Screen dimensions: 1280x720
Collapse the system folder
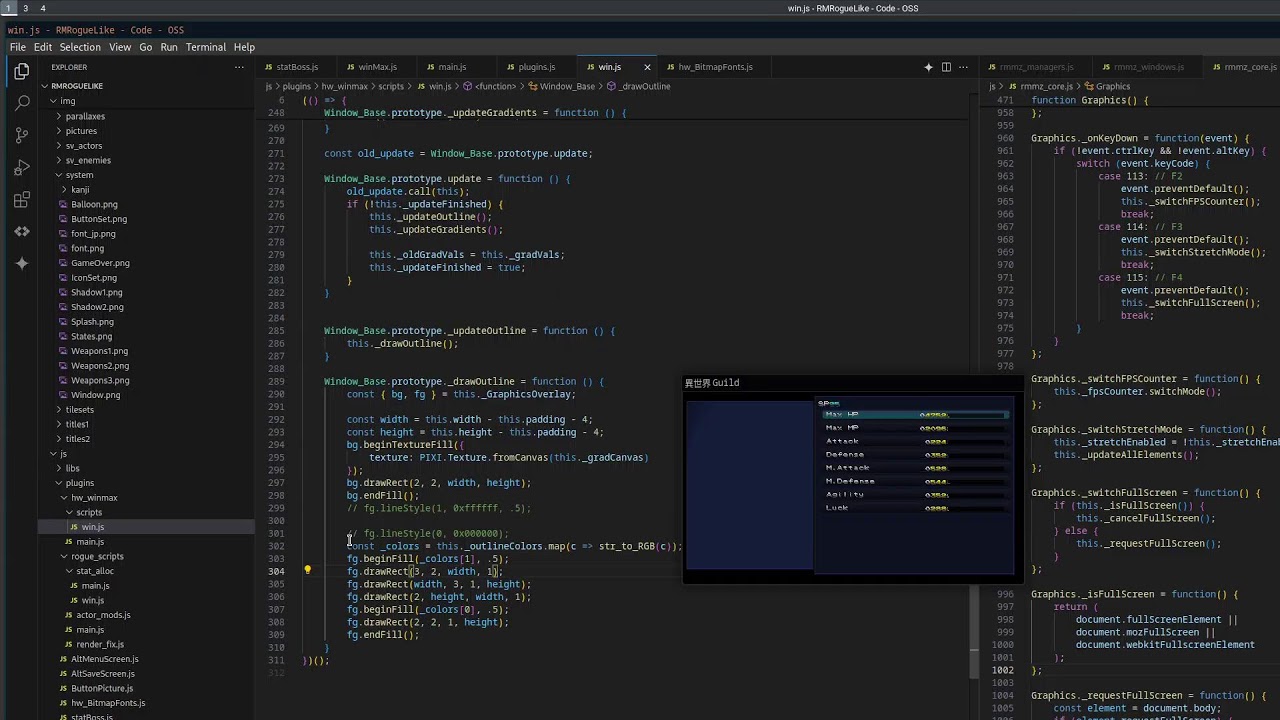(79, 175)
